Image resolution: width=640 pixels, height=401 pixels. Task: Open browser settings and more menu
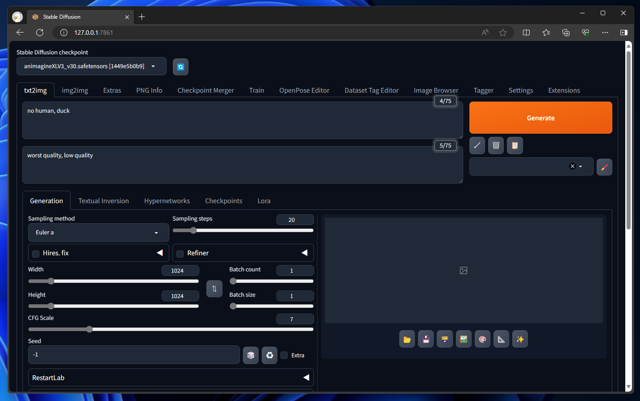[605, 33]
